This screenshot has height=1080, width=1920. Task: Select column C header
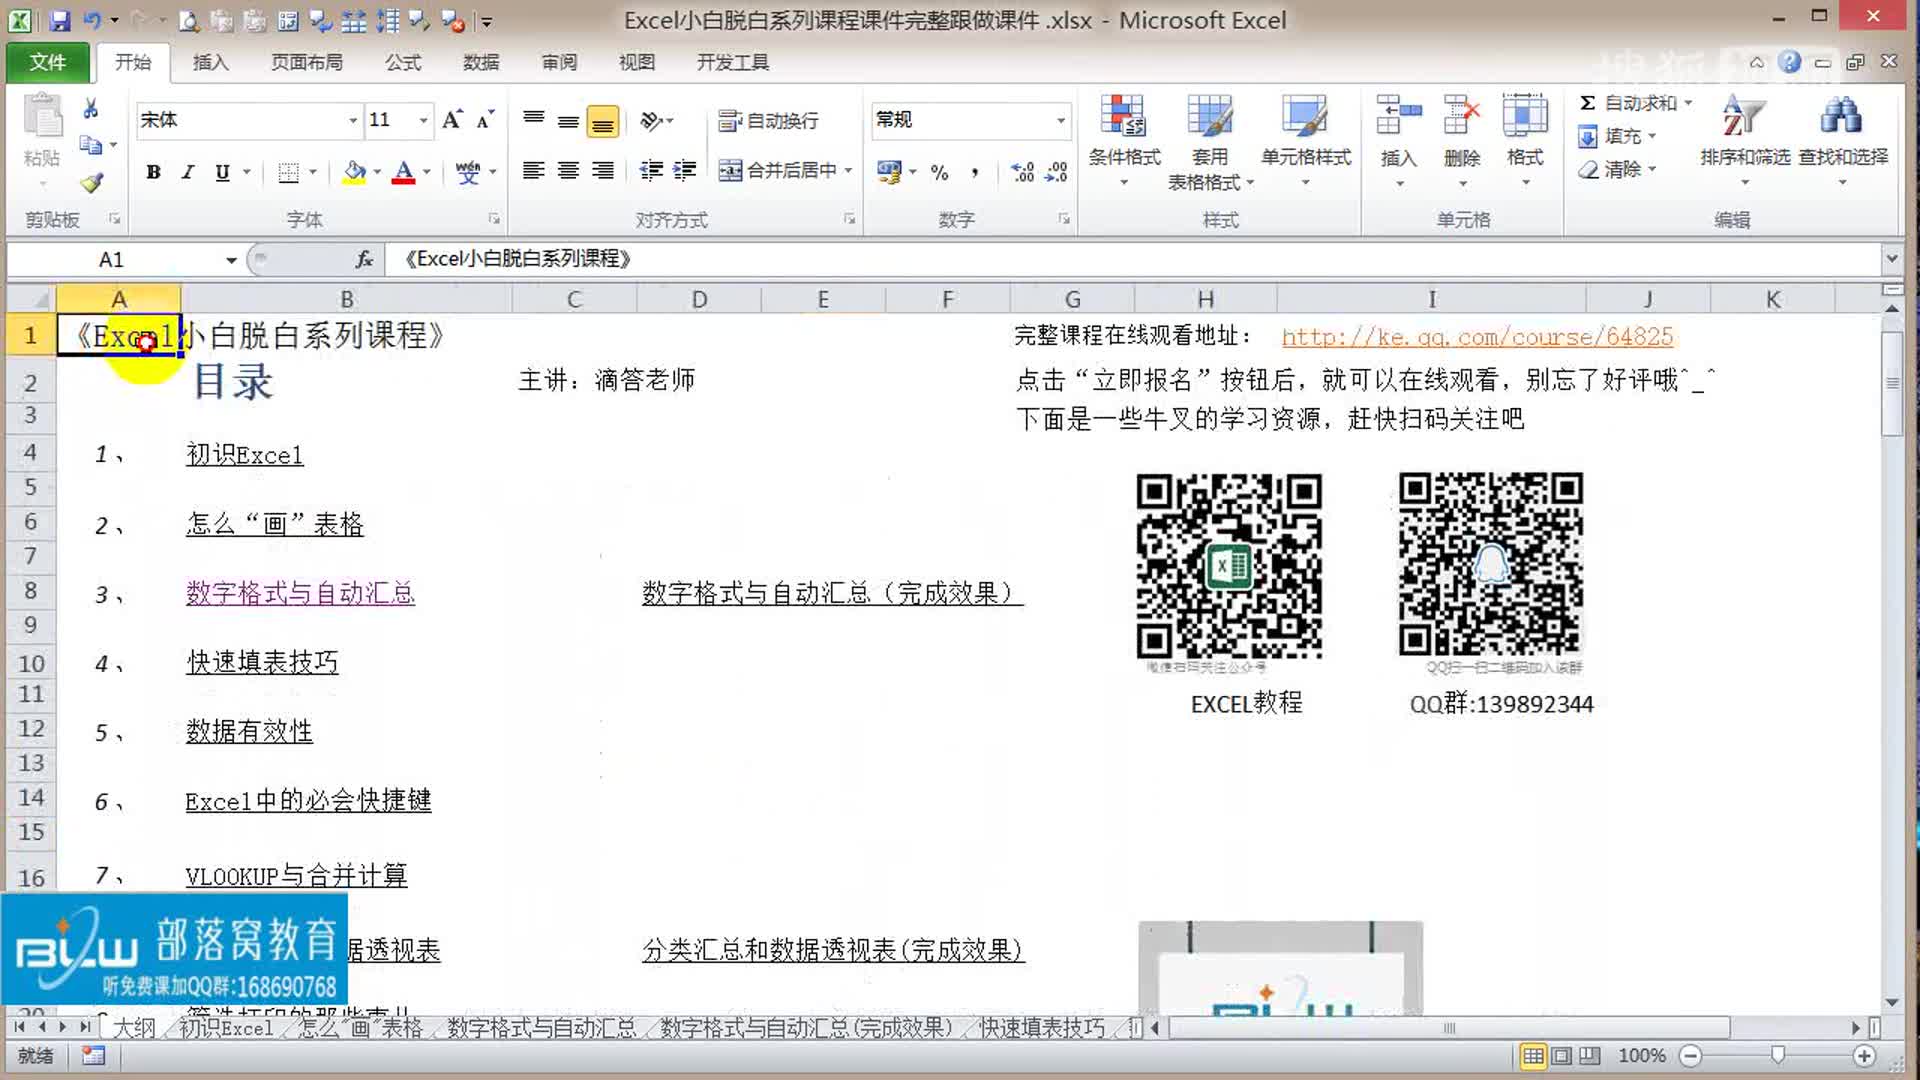574,299
